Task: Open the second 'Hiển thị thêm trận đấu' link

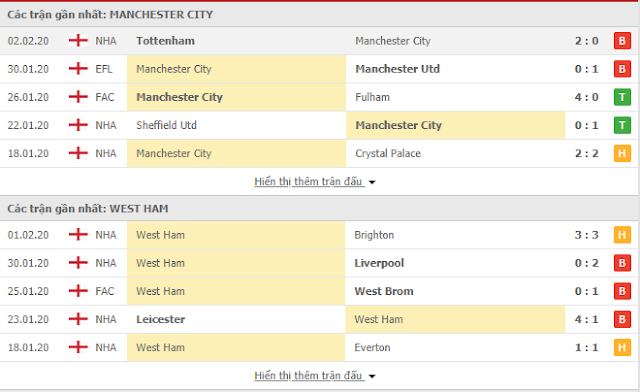Action: (308, 375)
